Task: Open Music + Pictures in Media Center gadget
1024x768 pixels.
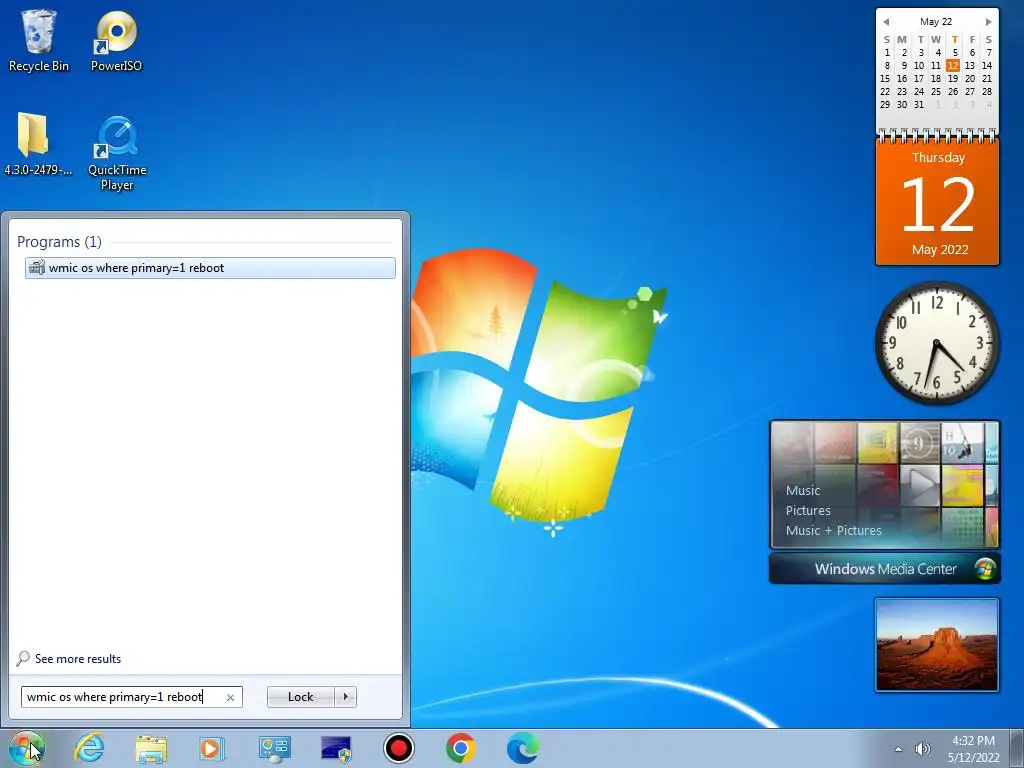Action: coord(833,531)
